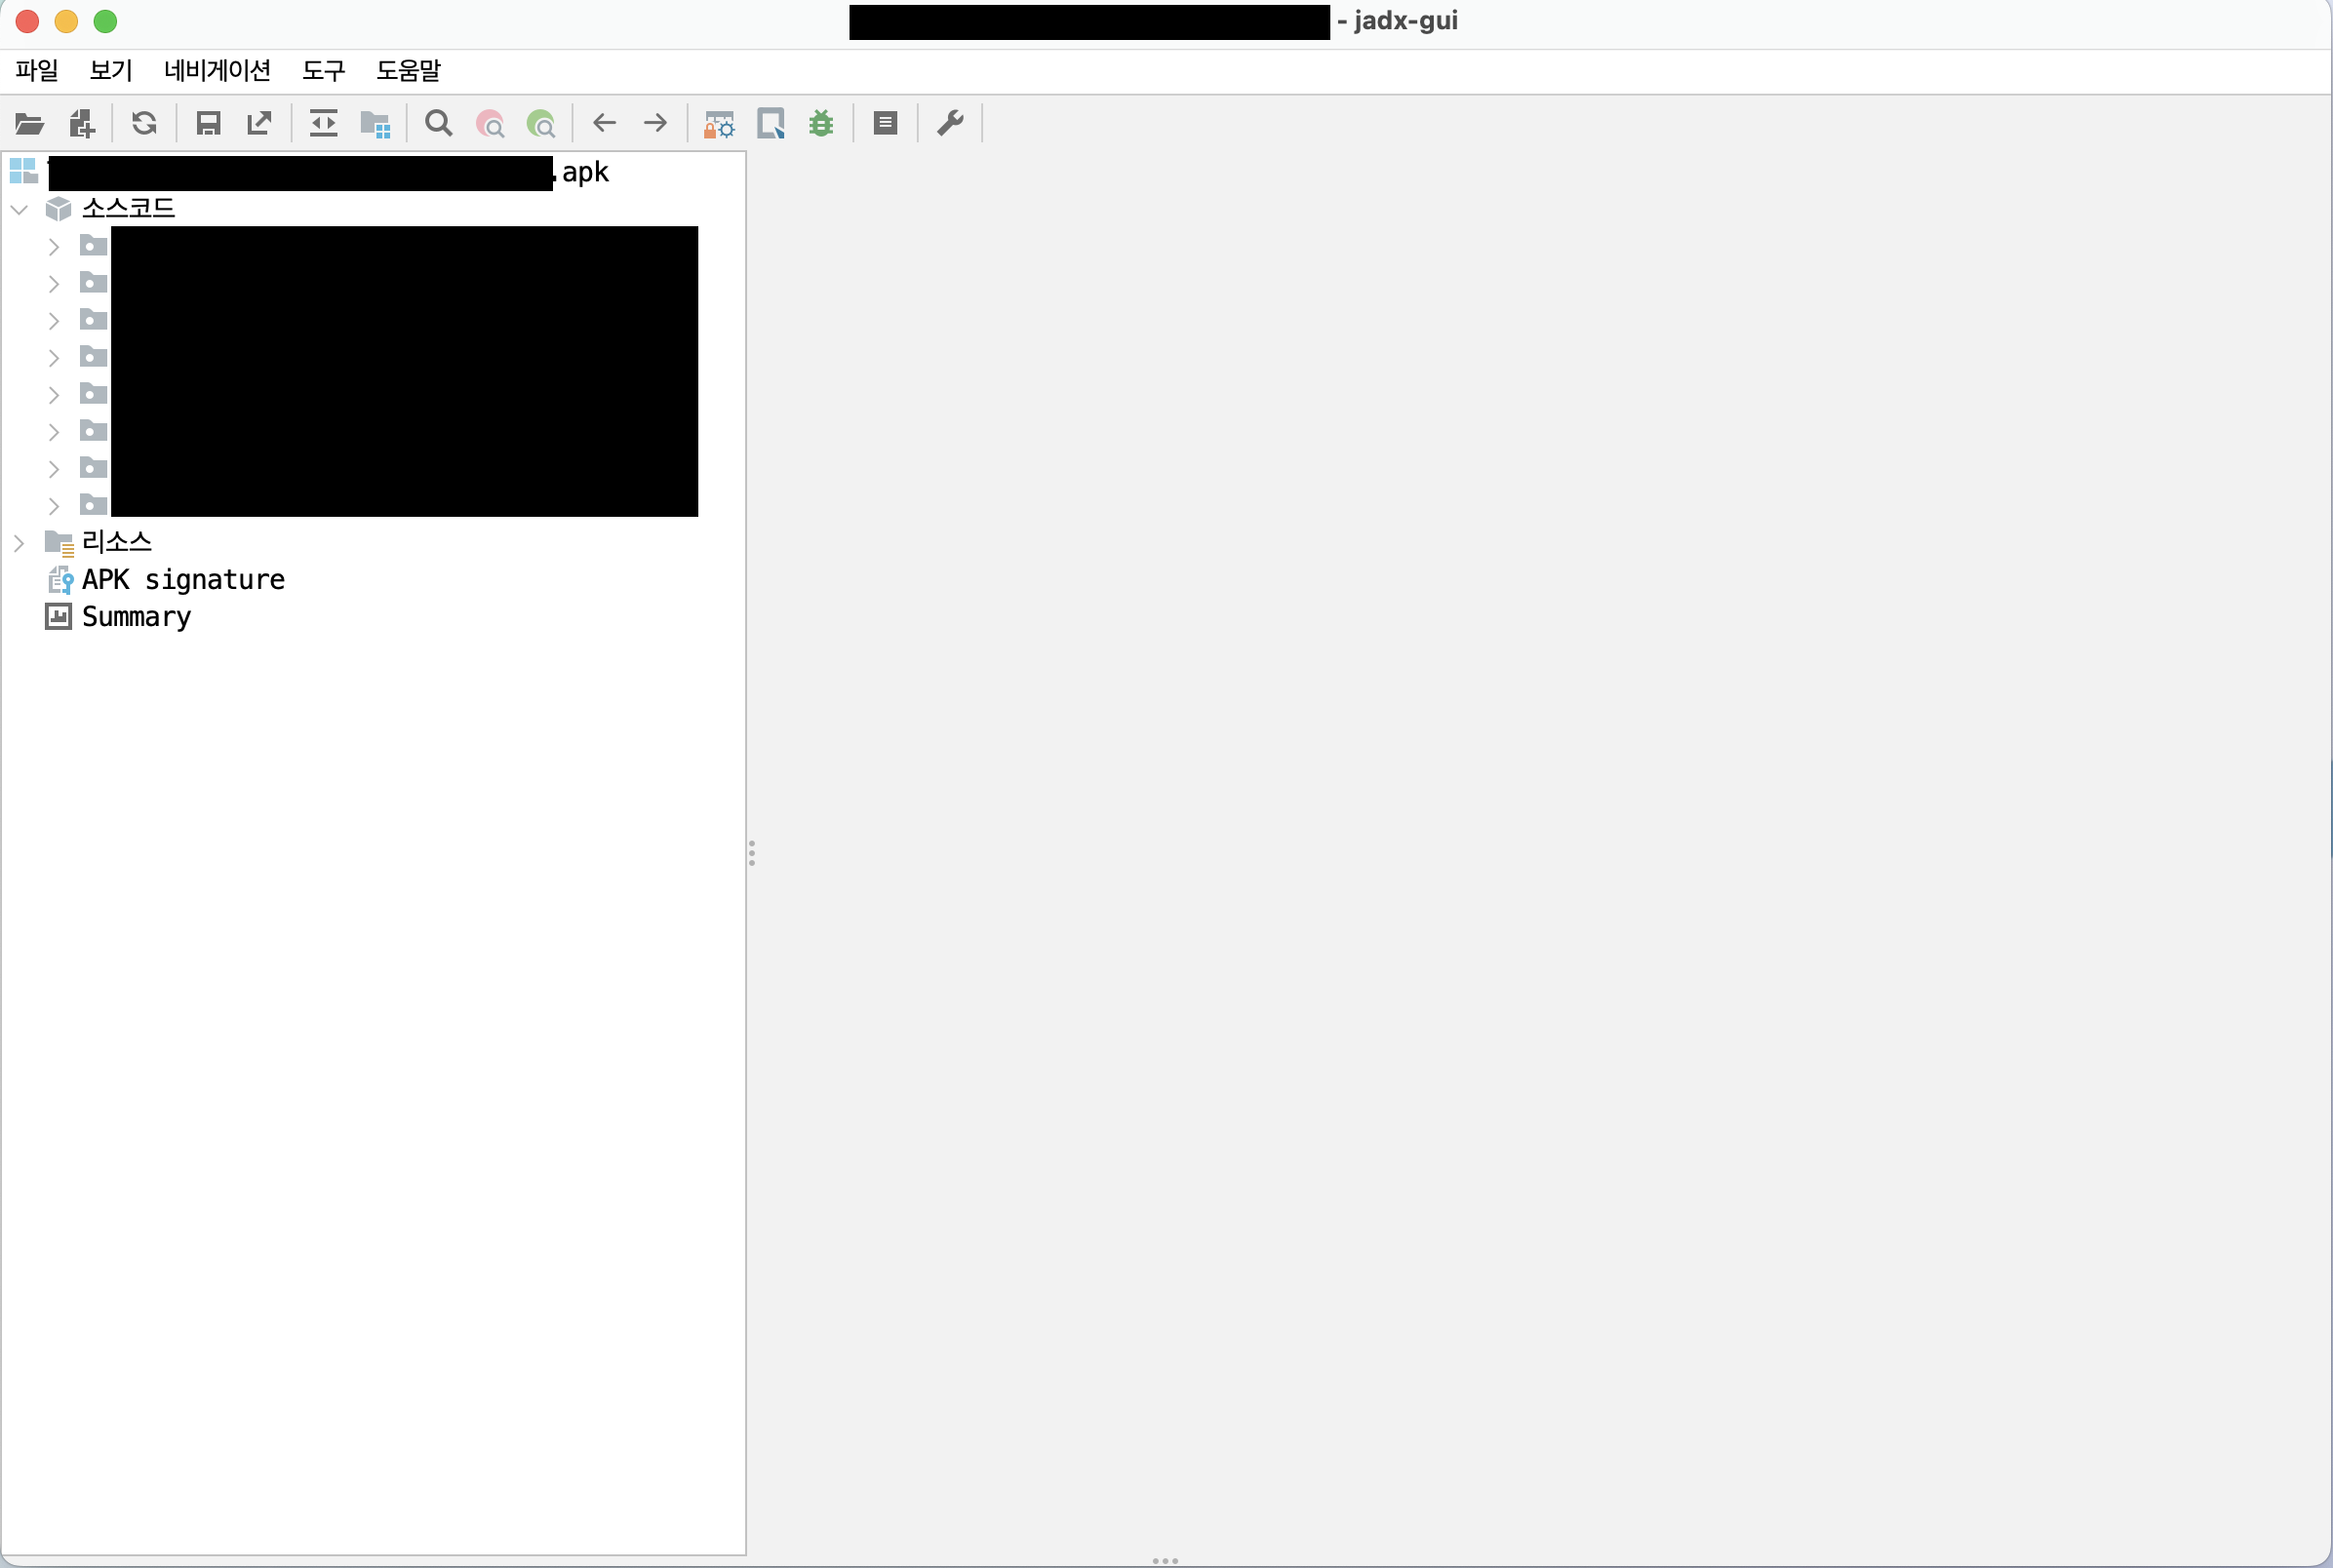2333x1568 pixels.
Task: Click the vertical split pane divider handle
Action: click(x=751, y=853)
